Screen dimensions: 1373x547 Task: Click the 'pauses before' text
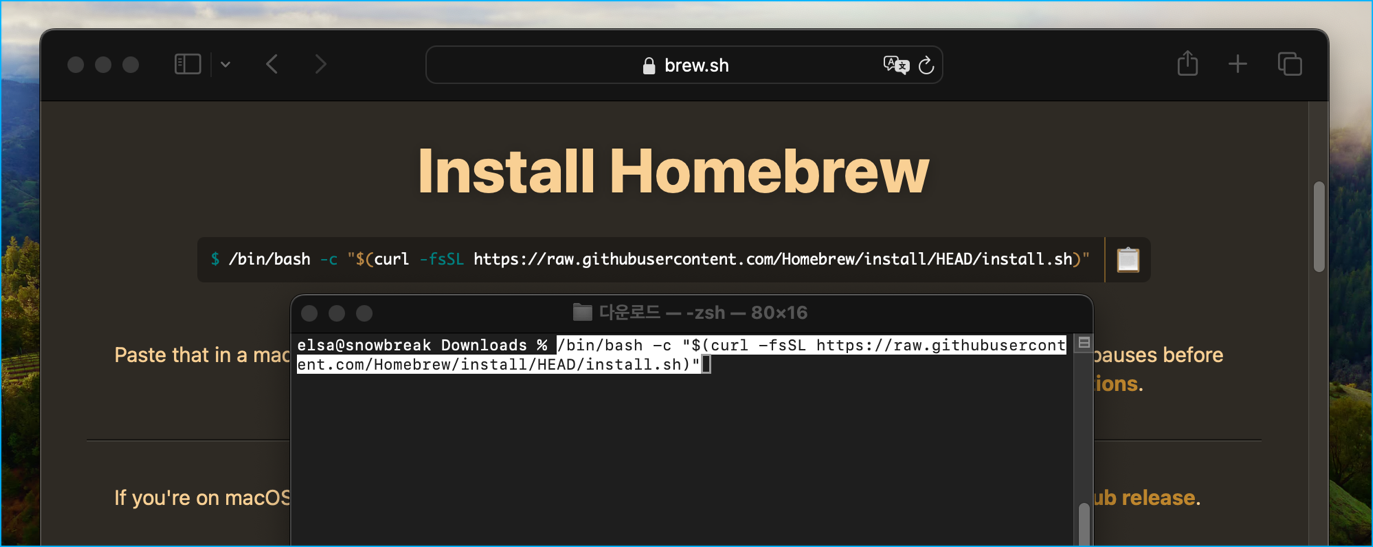click(x=1158, y=355)
